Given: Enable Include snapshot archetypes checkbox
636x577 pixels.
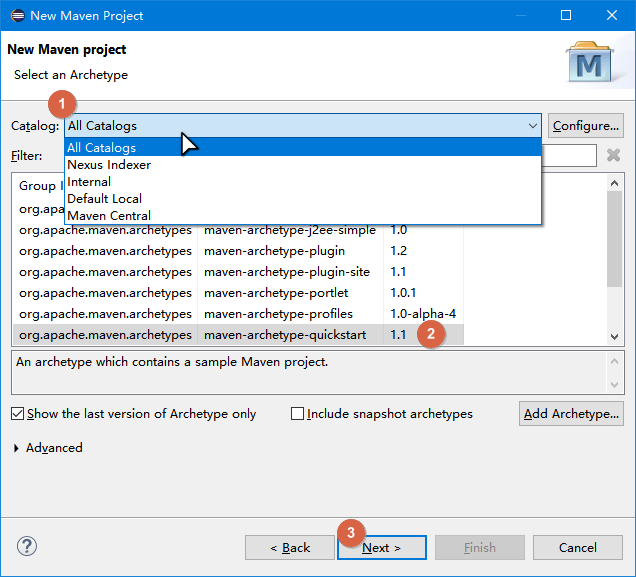Looking at the screenshot, I should [x=297, y=414].
